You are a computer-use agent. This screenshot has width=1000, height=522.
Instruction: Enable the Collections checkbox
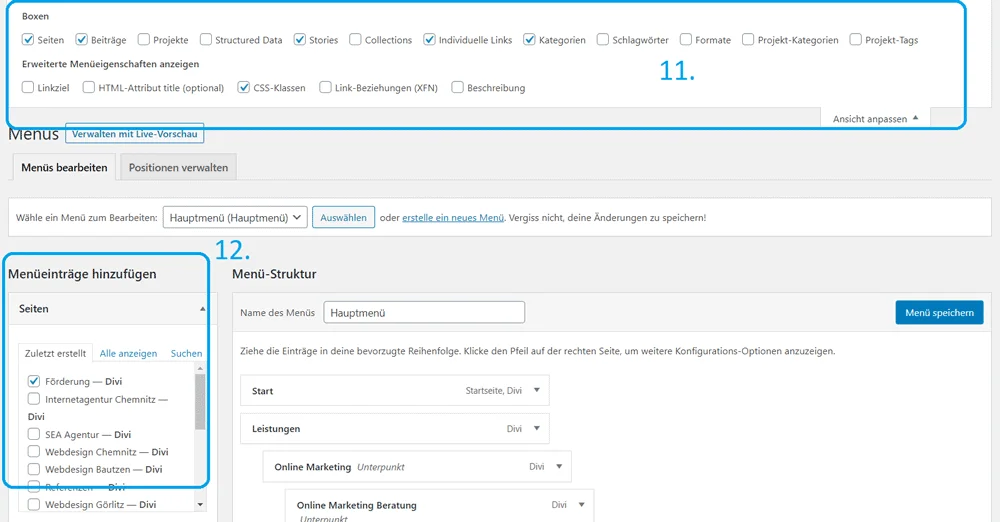click(x=355, y=40)
